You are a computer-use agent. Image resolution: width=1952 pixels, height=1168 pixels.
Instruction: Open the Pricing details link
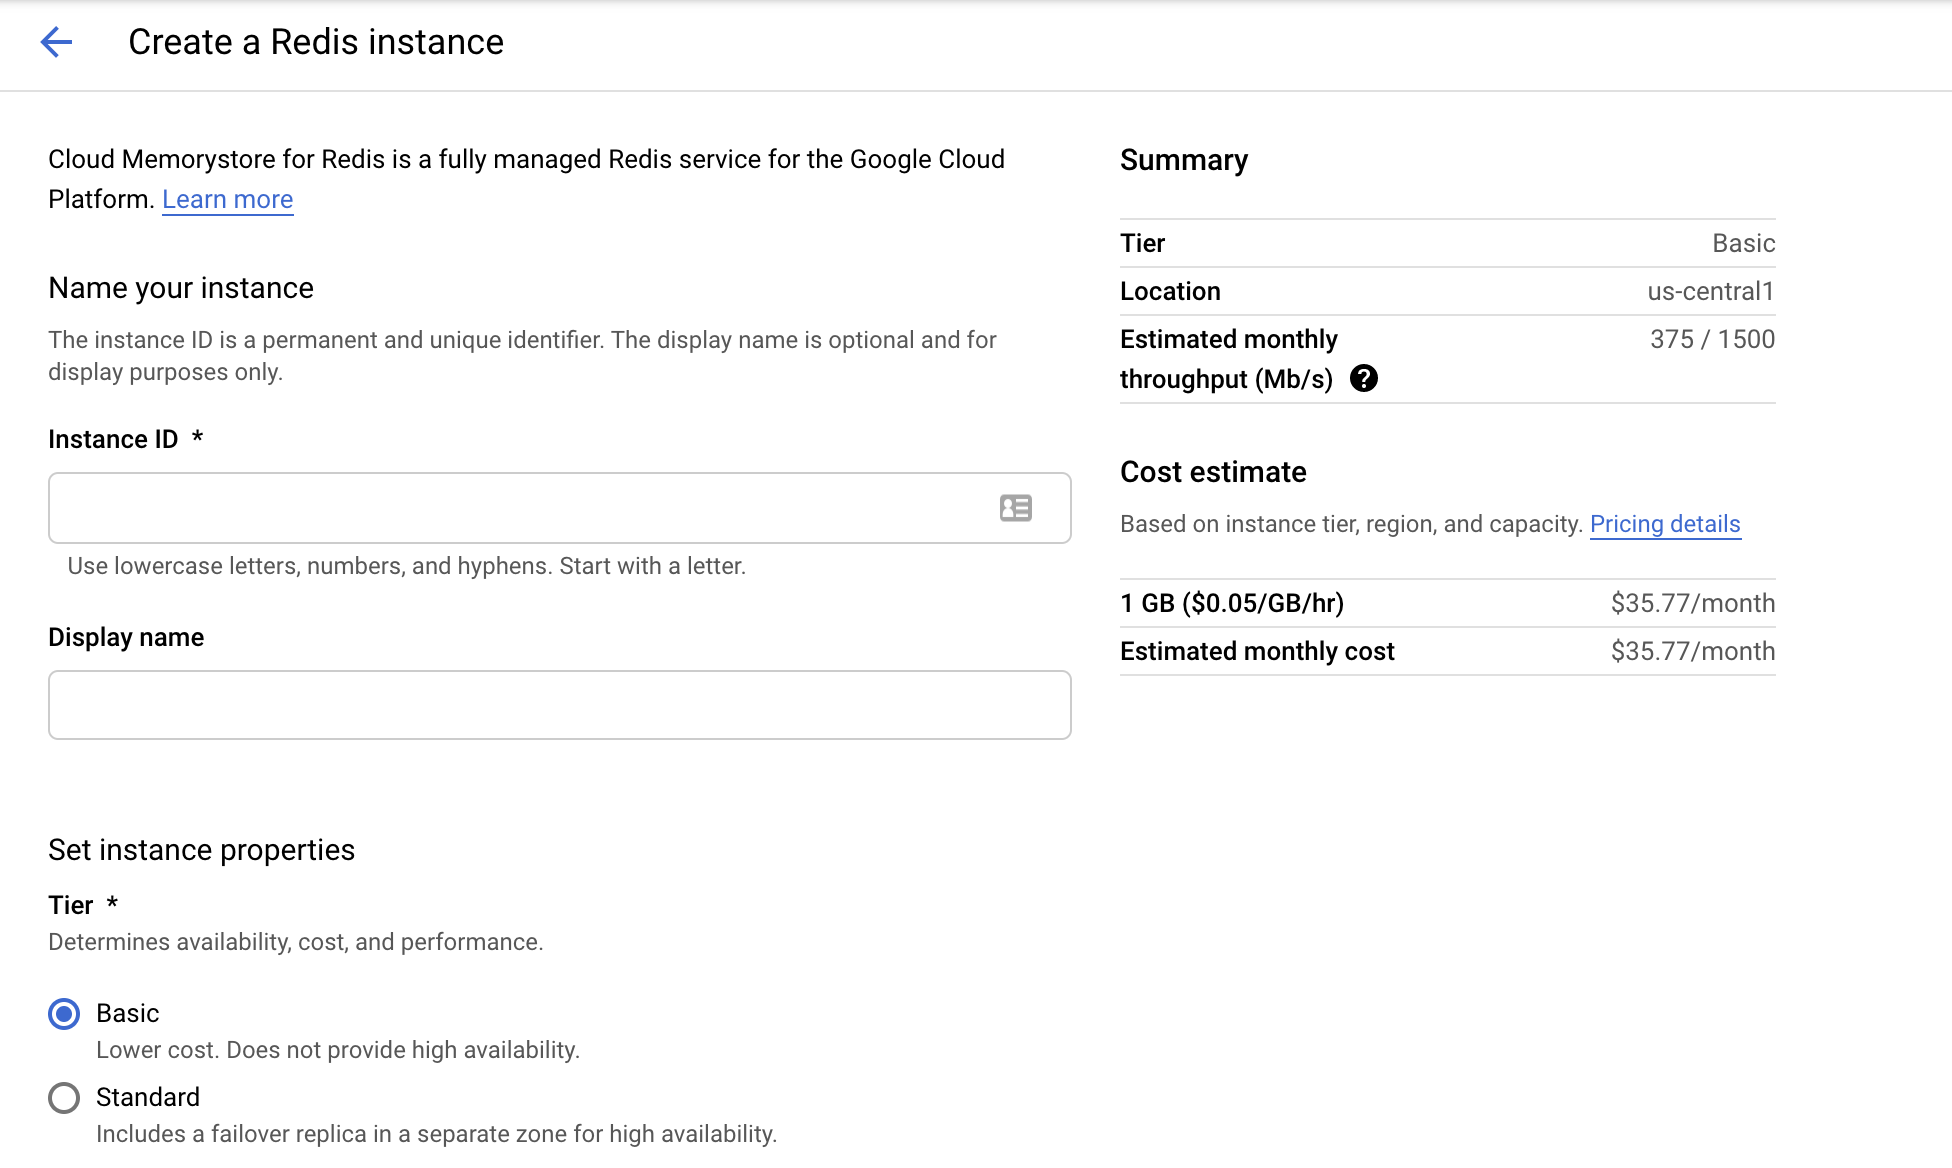(1664, 524)
